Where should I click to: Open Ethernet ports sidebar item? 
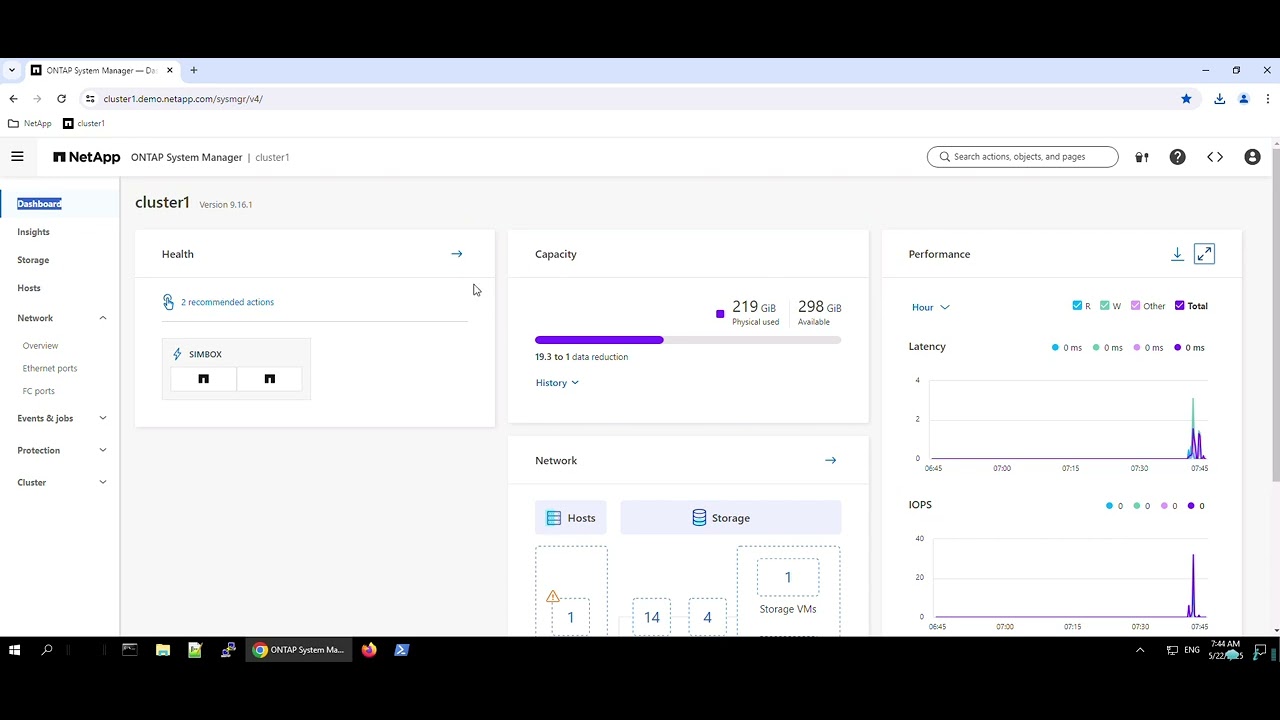[x=50, y=368]
